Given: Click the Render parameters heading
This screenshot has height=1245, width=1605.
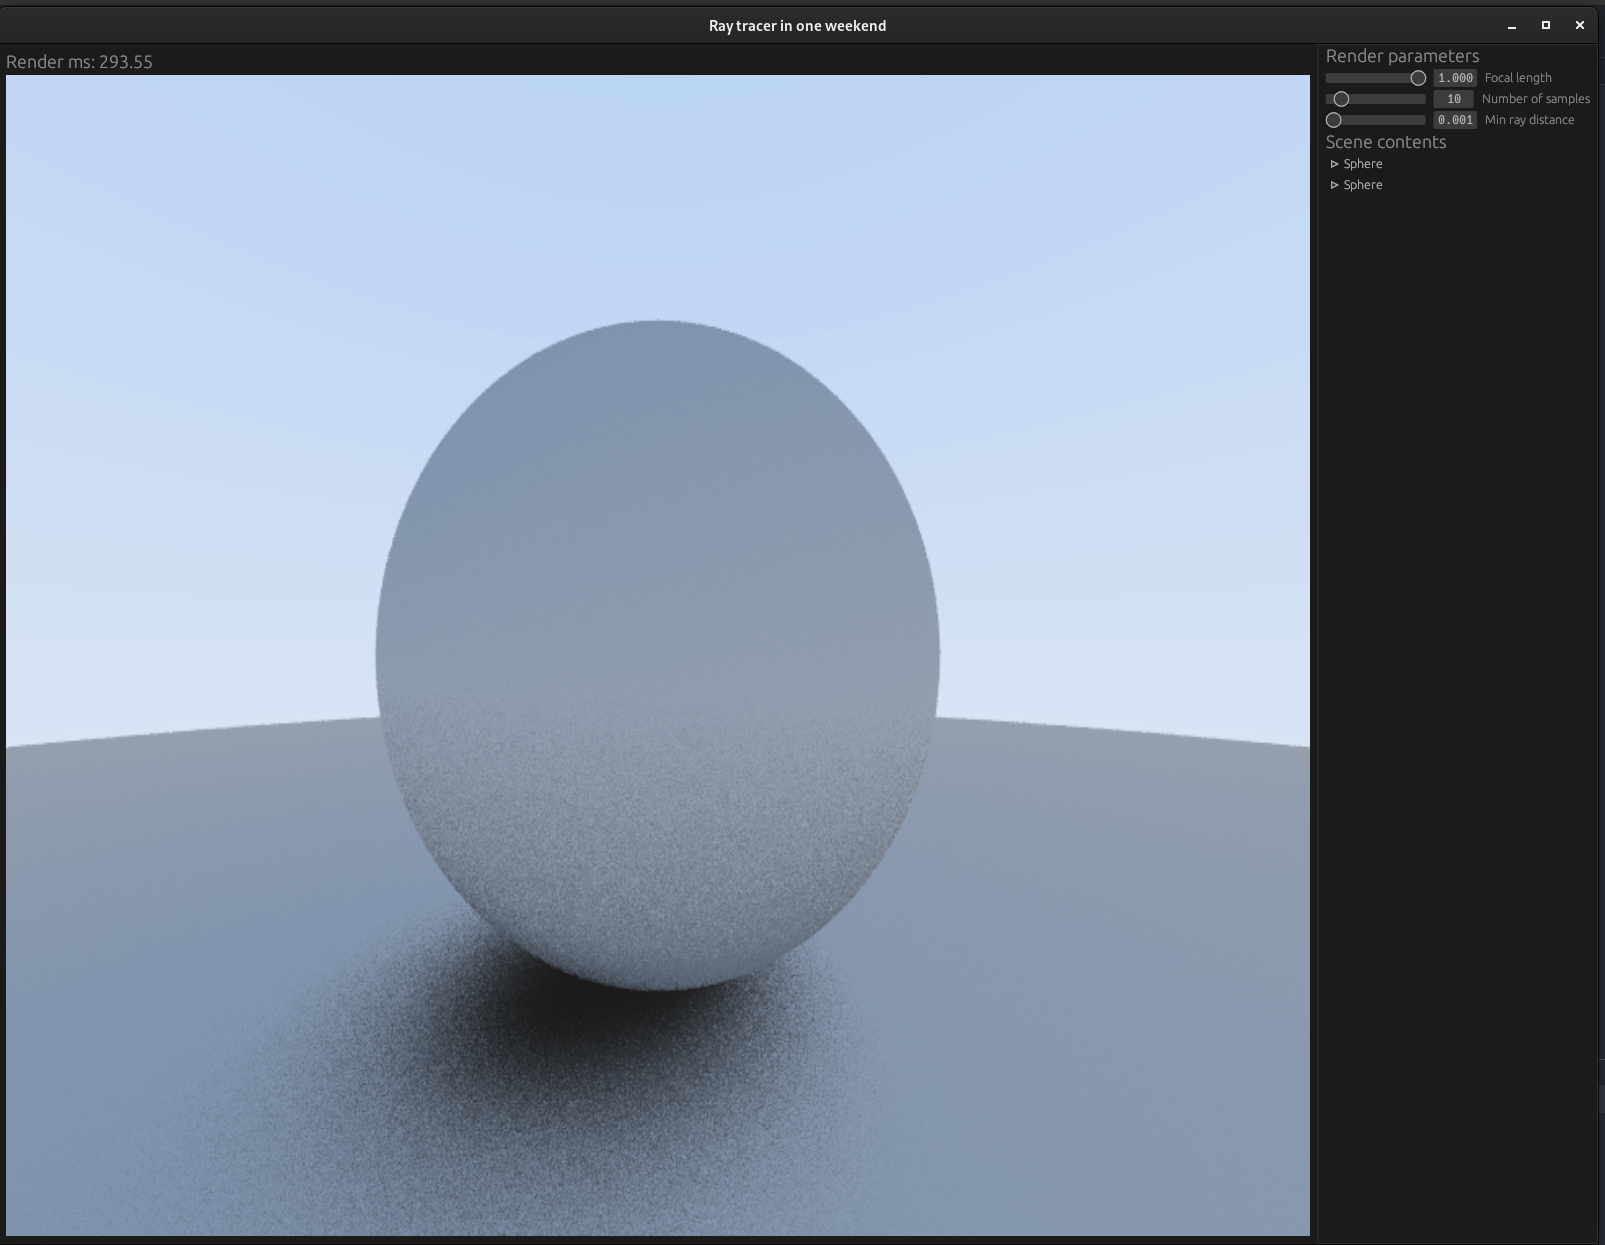Looking at the screenshot, I should [x=1402, y=56].
